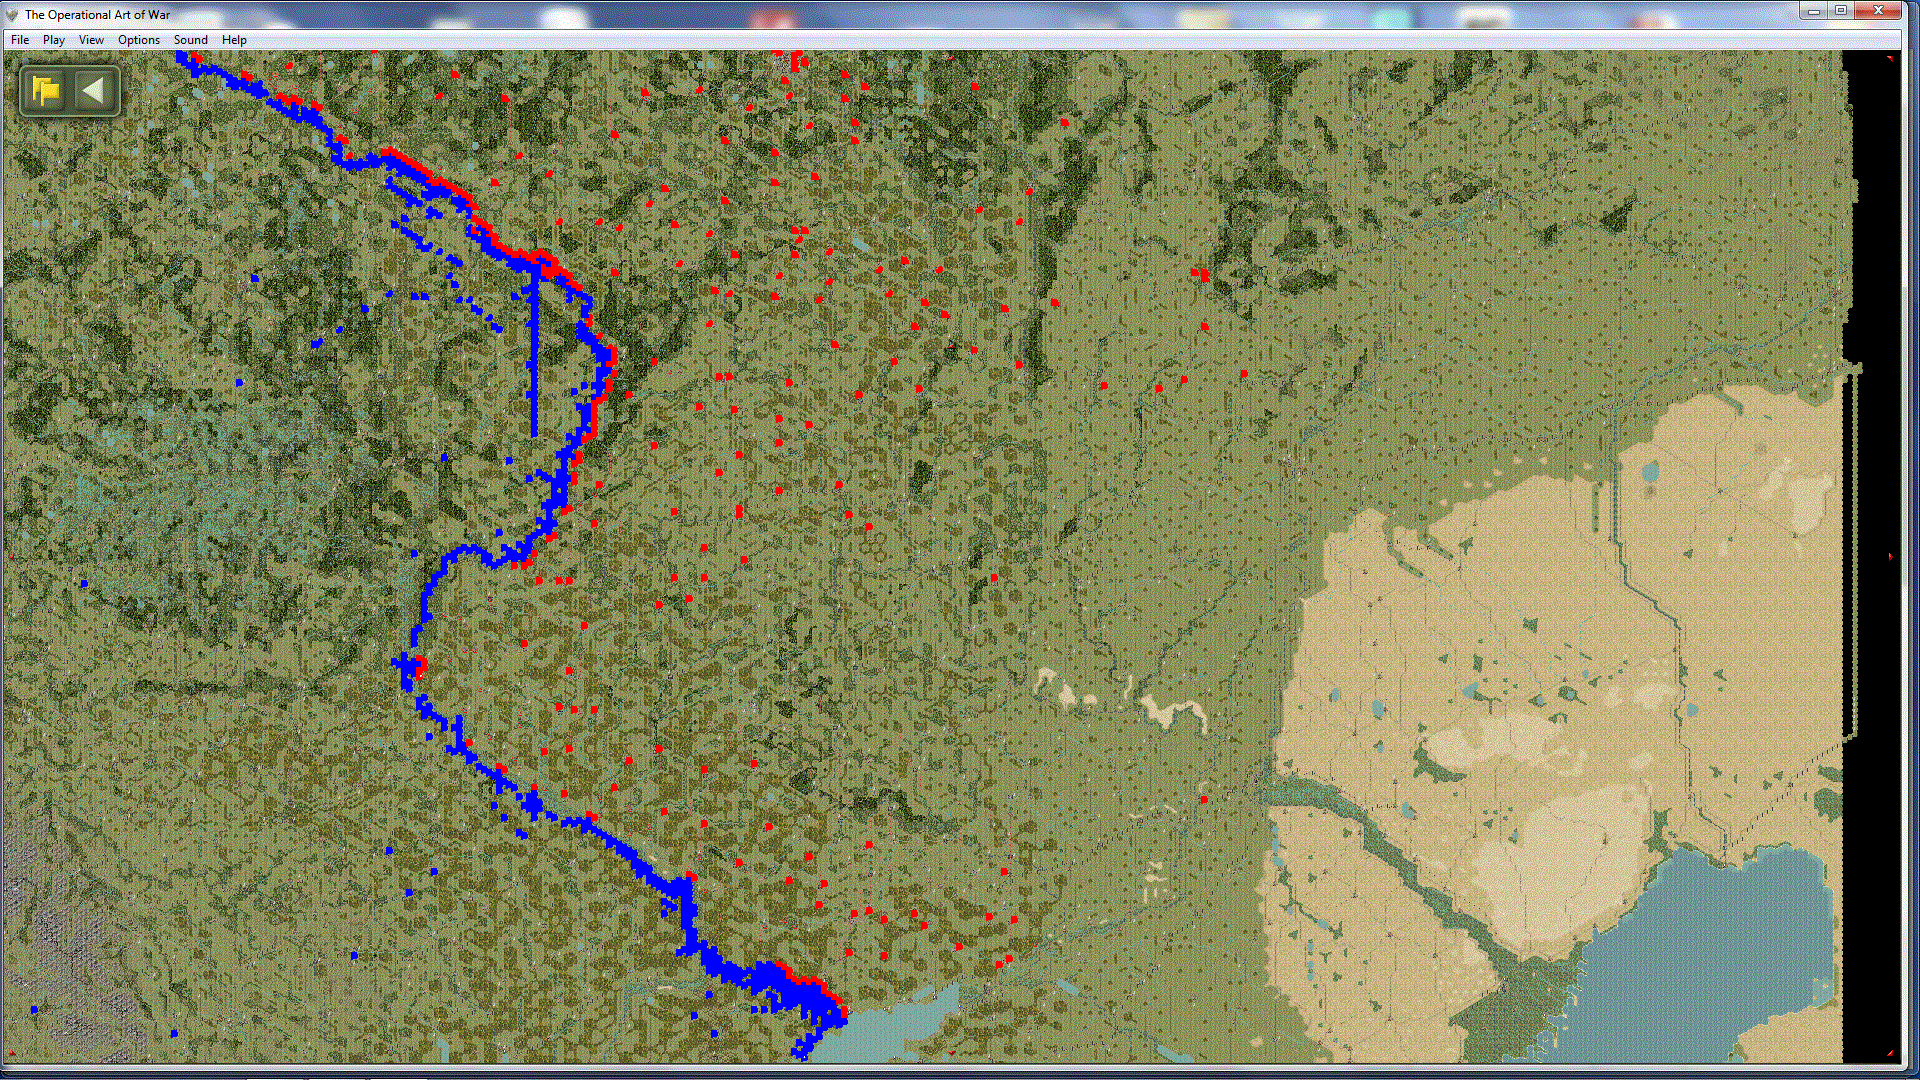1920x1080 pixels.
Task: Open the File menu
Action: coord(20,40)
